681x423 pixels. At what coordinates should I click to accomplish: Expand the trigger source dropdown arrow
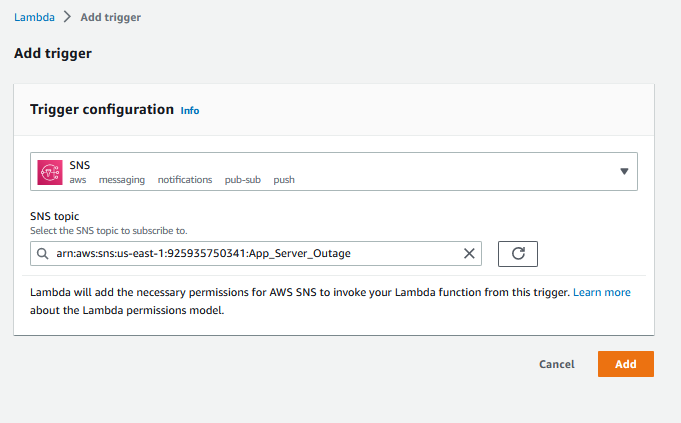click(624, 171)
